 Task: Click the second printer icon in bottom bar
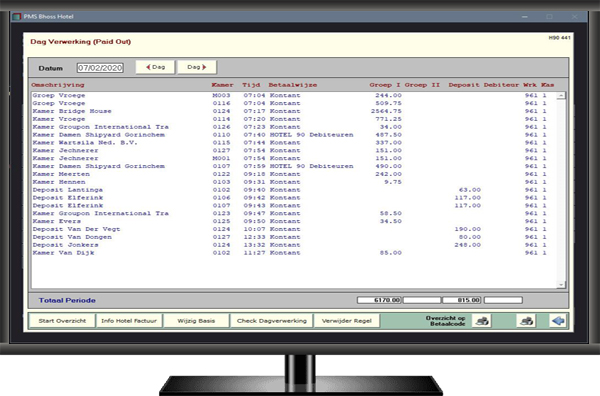coord(527,321)
